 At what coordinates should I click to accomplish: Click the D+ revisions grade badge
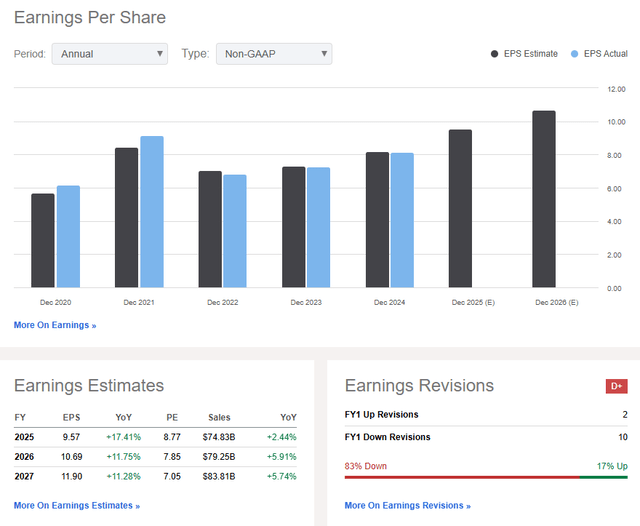coord(617,386)
